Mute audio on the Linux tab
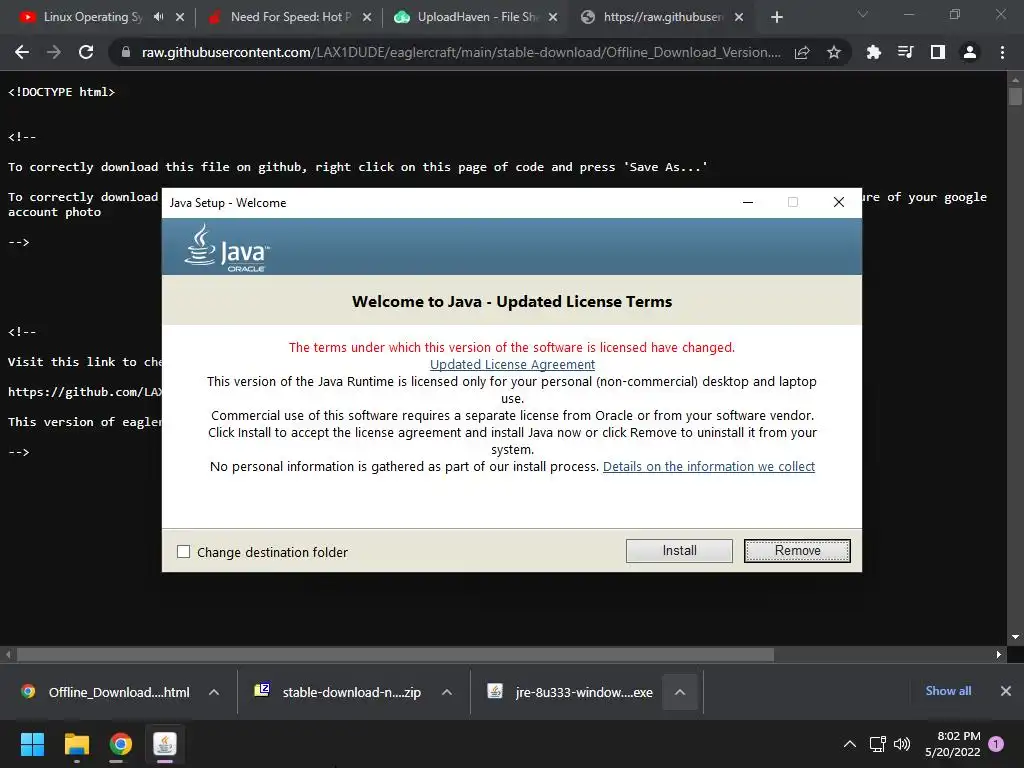 pyautogui.click(x=159, y=17)
